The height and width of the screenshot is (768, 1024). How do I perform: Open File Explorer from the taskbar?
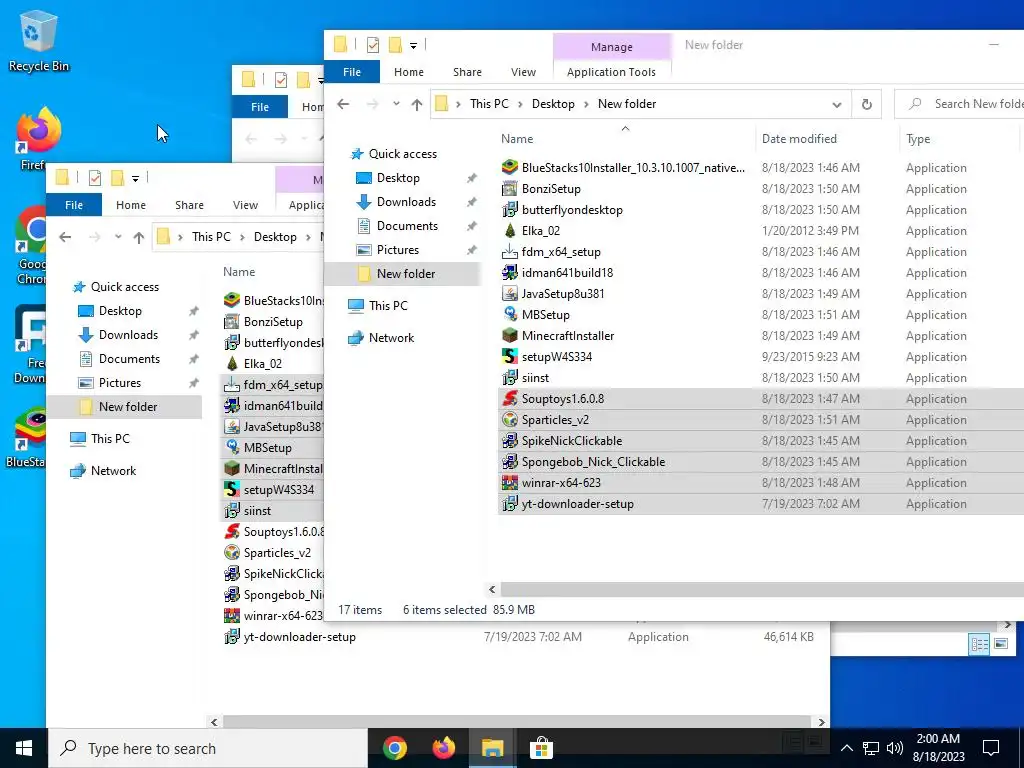(492, 748)
